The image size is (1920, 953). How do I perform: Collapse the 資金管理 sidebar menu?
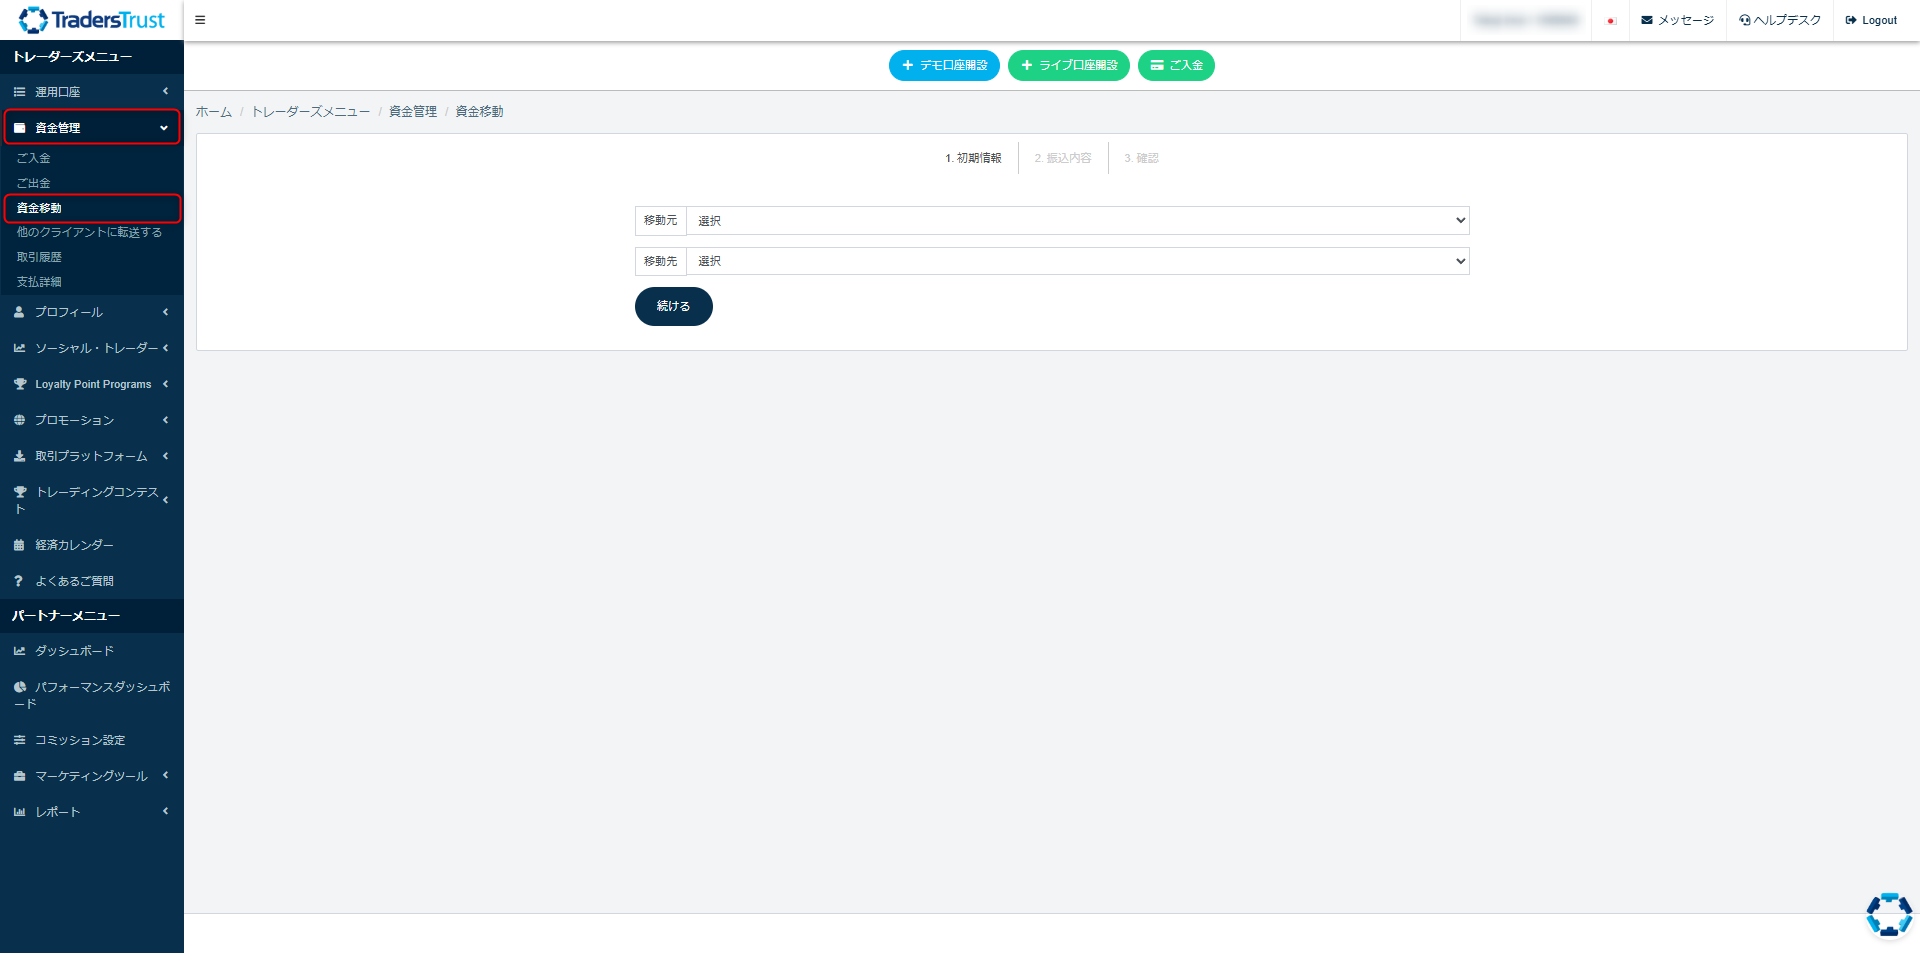click(x=91, y=128)
